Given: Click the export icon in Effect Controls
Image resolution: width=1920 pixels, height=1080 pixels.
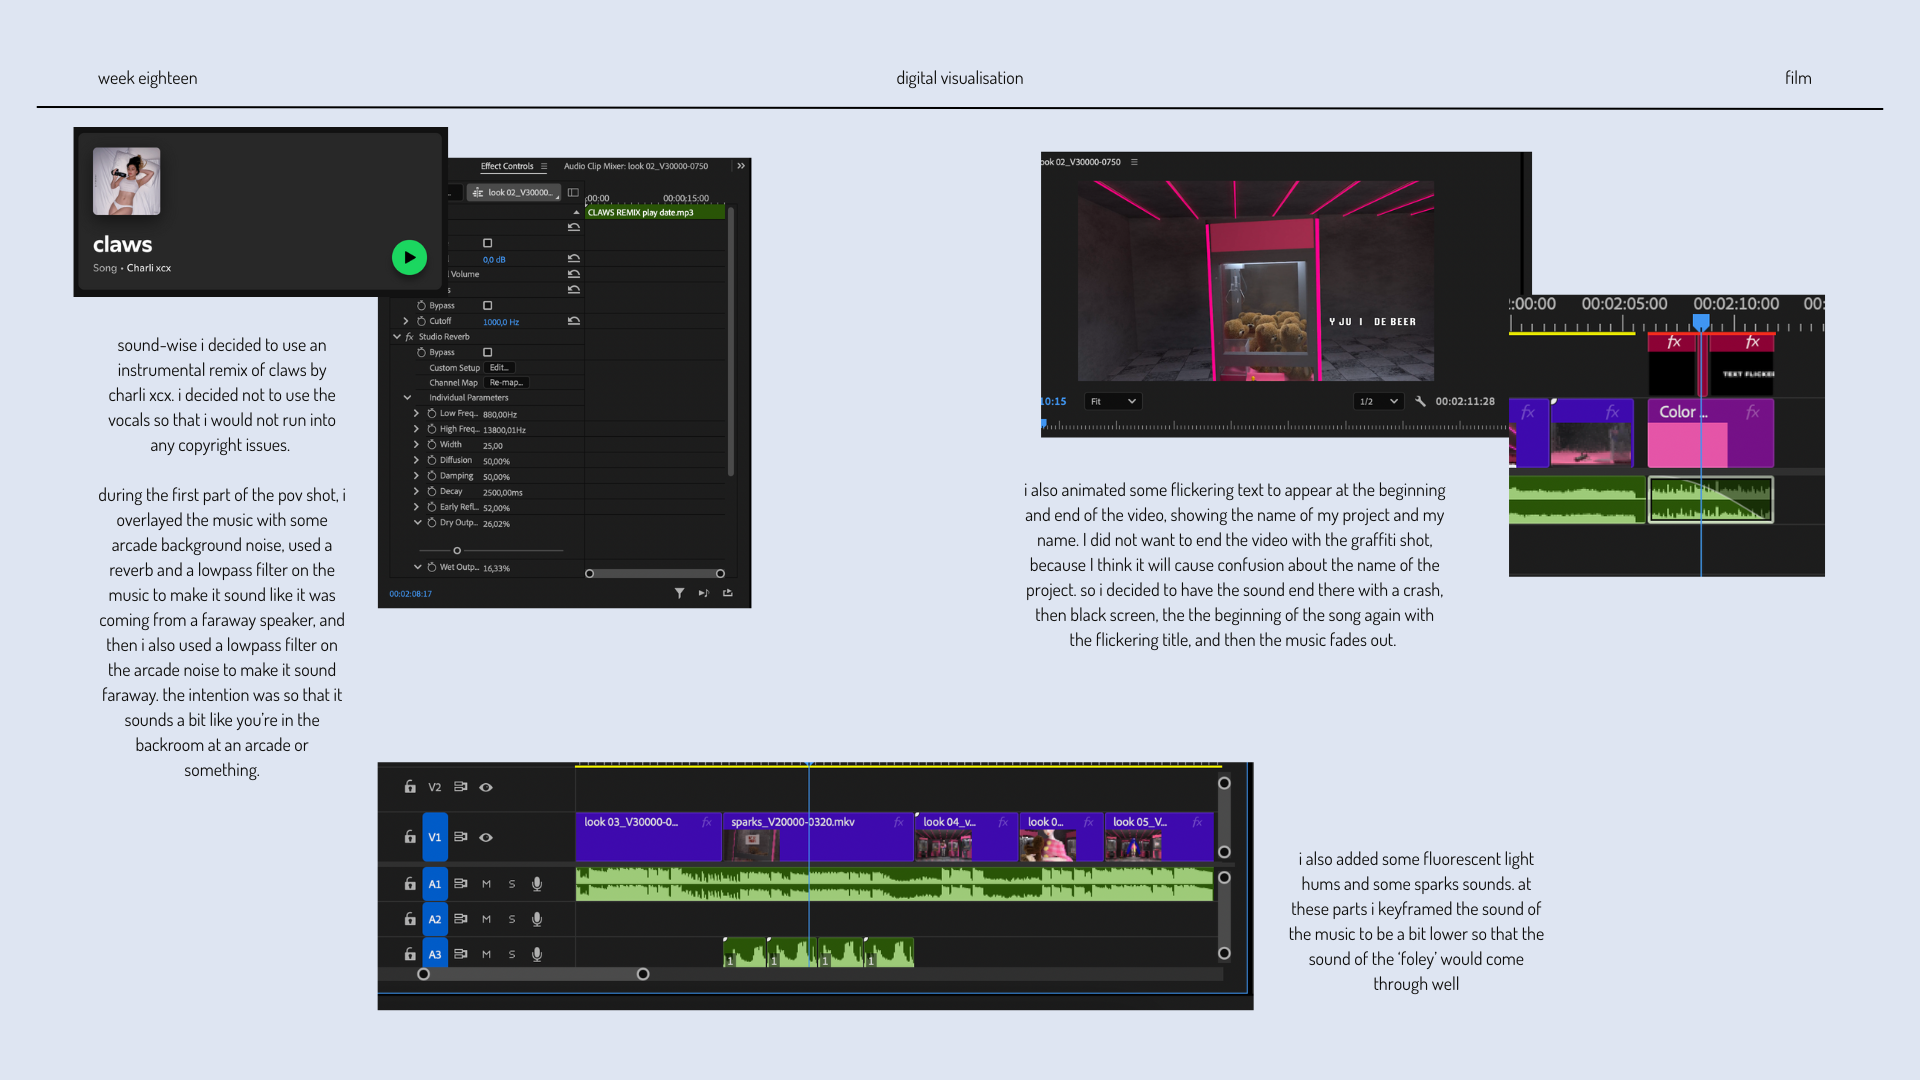Looking at the screenshot, I should coord(728,593).
